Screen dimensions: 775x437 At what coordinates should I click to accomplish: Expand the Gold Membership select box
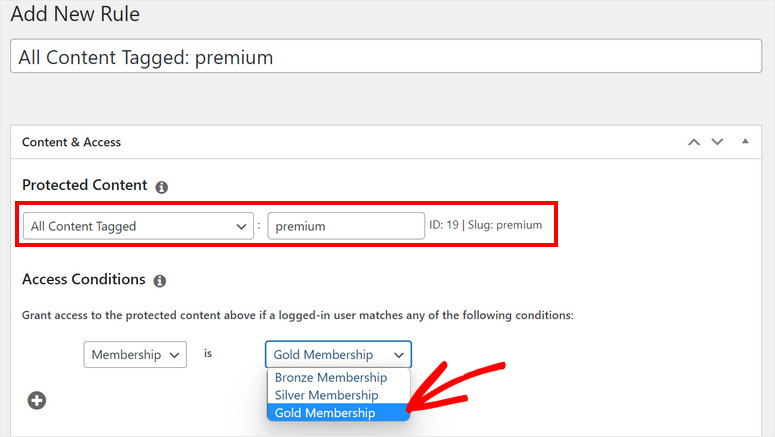coord(338,354)
